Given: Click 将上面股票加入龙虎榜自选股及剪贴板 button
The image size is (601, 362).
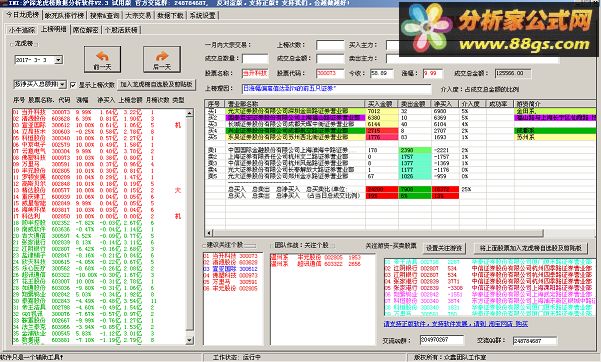Looking at the screenshot, I should (530, 248).
